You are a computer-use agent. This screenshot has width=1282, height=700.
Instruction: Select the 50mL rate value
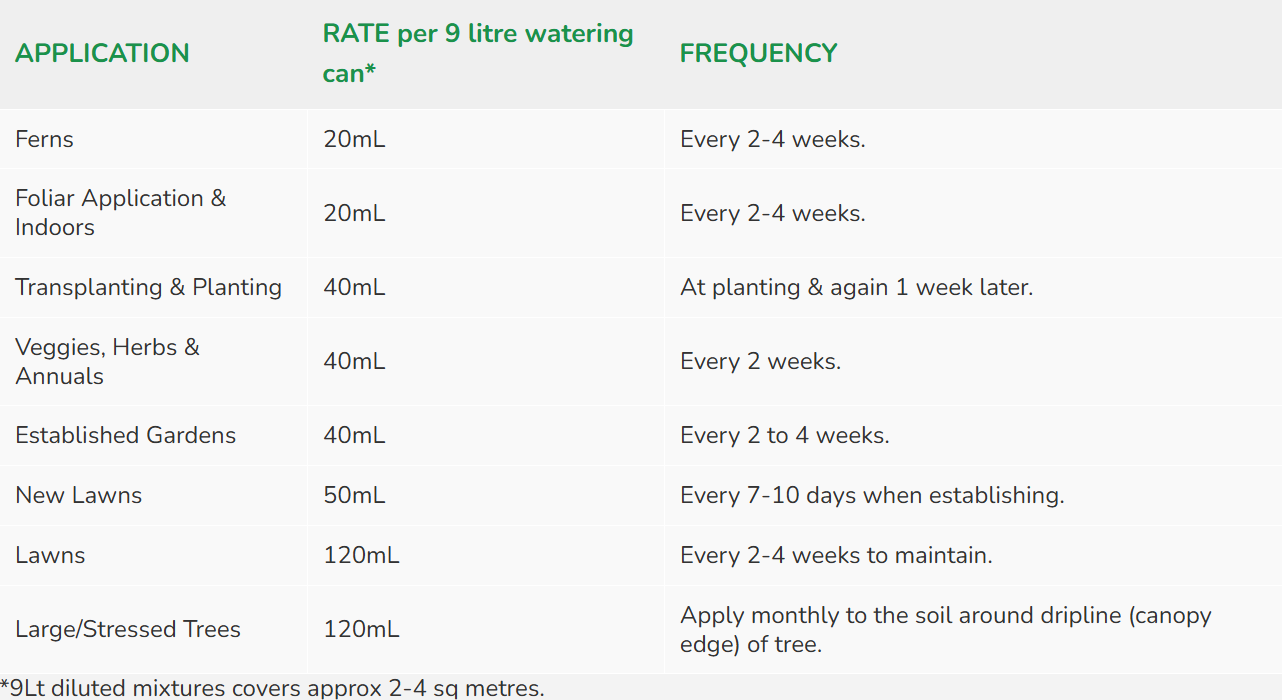(354, 495)
